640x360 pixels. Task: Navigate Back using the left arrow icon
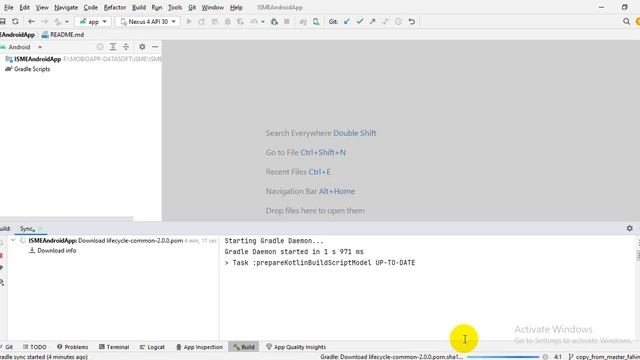point(31,22)
